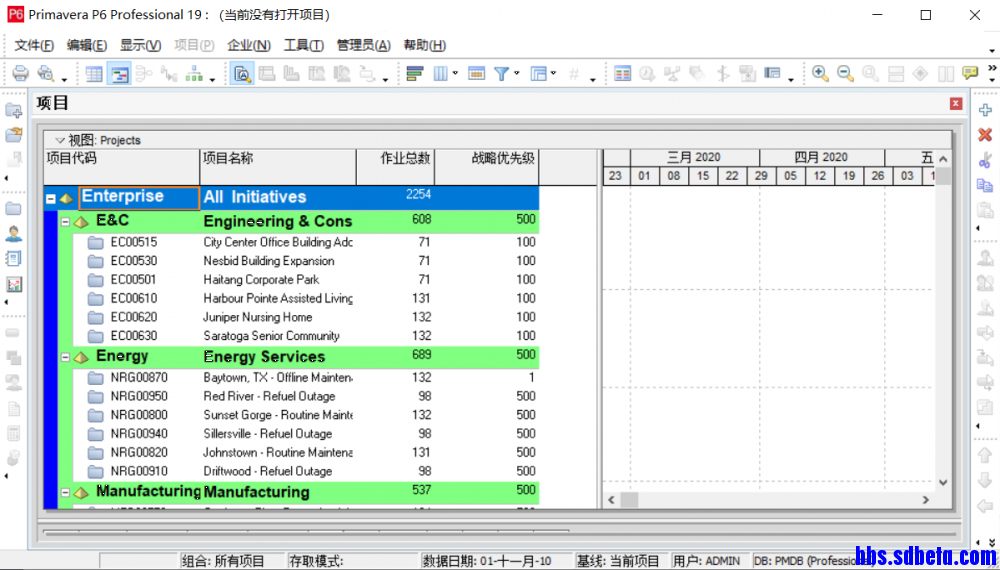Open the 编辑(E) menu
Screen dimensions: 1000x570
(x=87, y=45)
